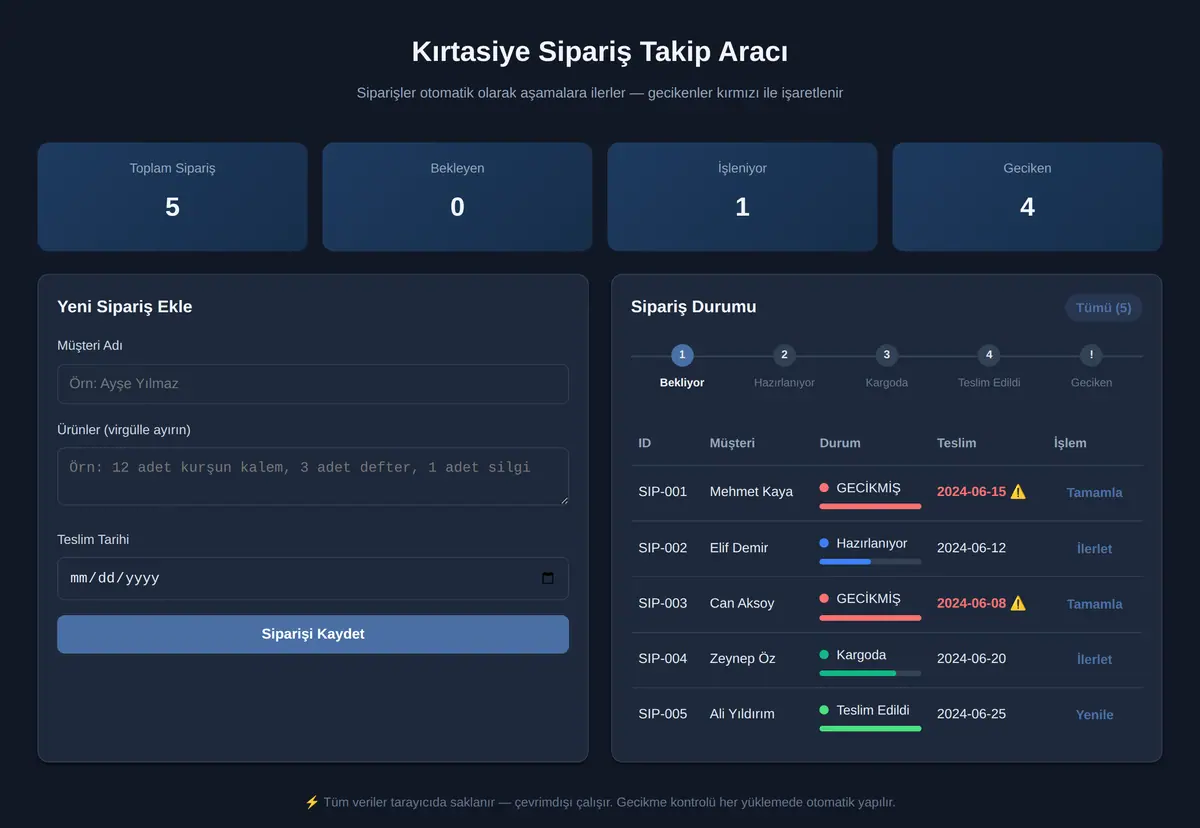Click the red progress bar of SIP-001
The width and height of the screenshot is (1200, 828).
pos(870,506)
